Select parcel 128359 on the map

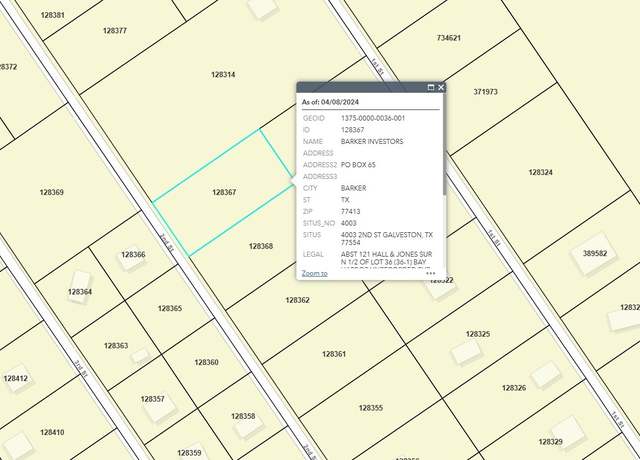[x=189, y=453]
